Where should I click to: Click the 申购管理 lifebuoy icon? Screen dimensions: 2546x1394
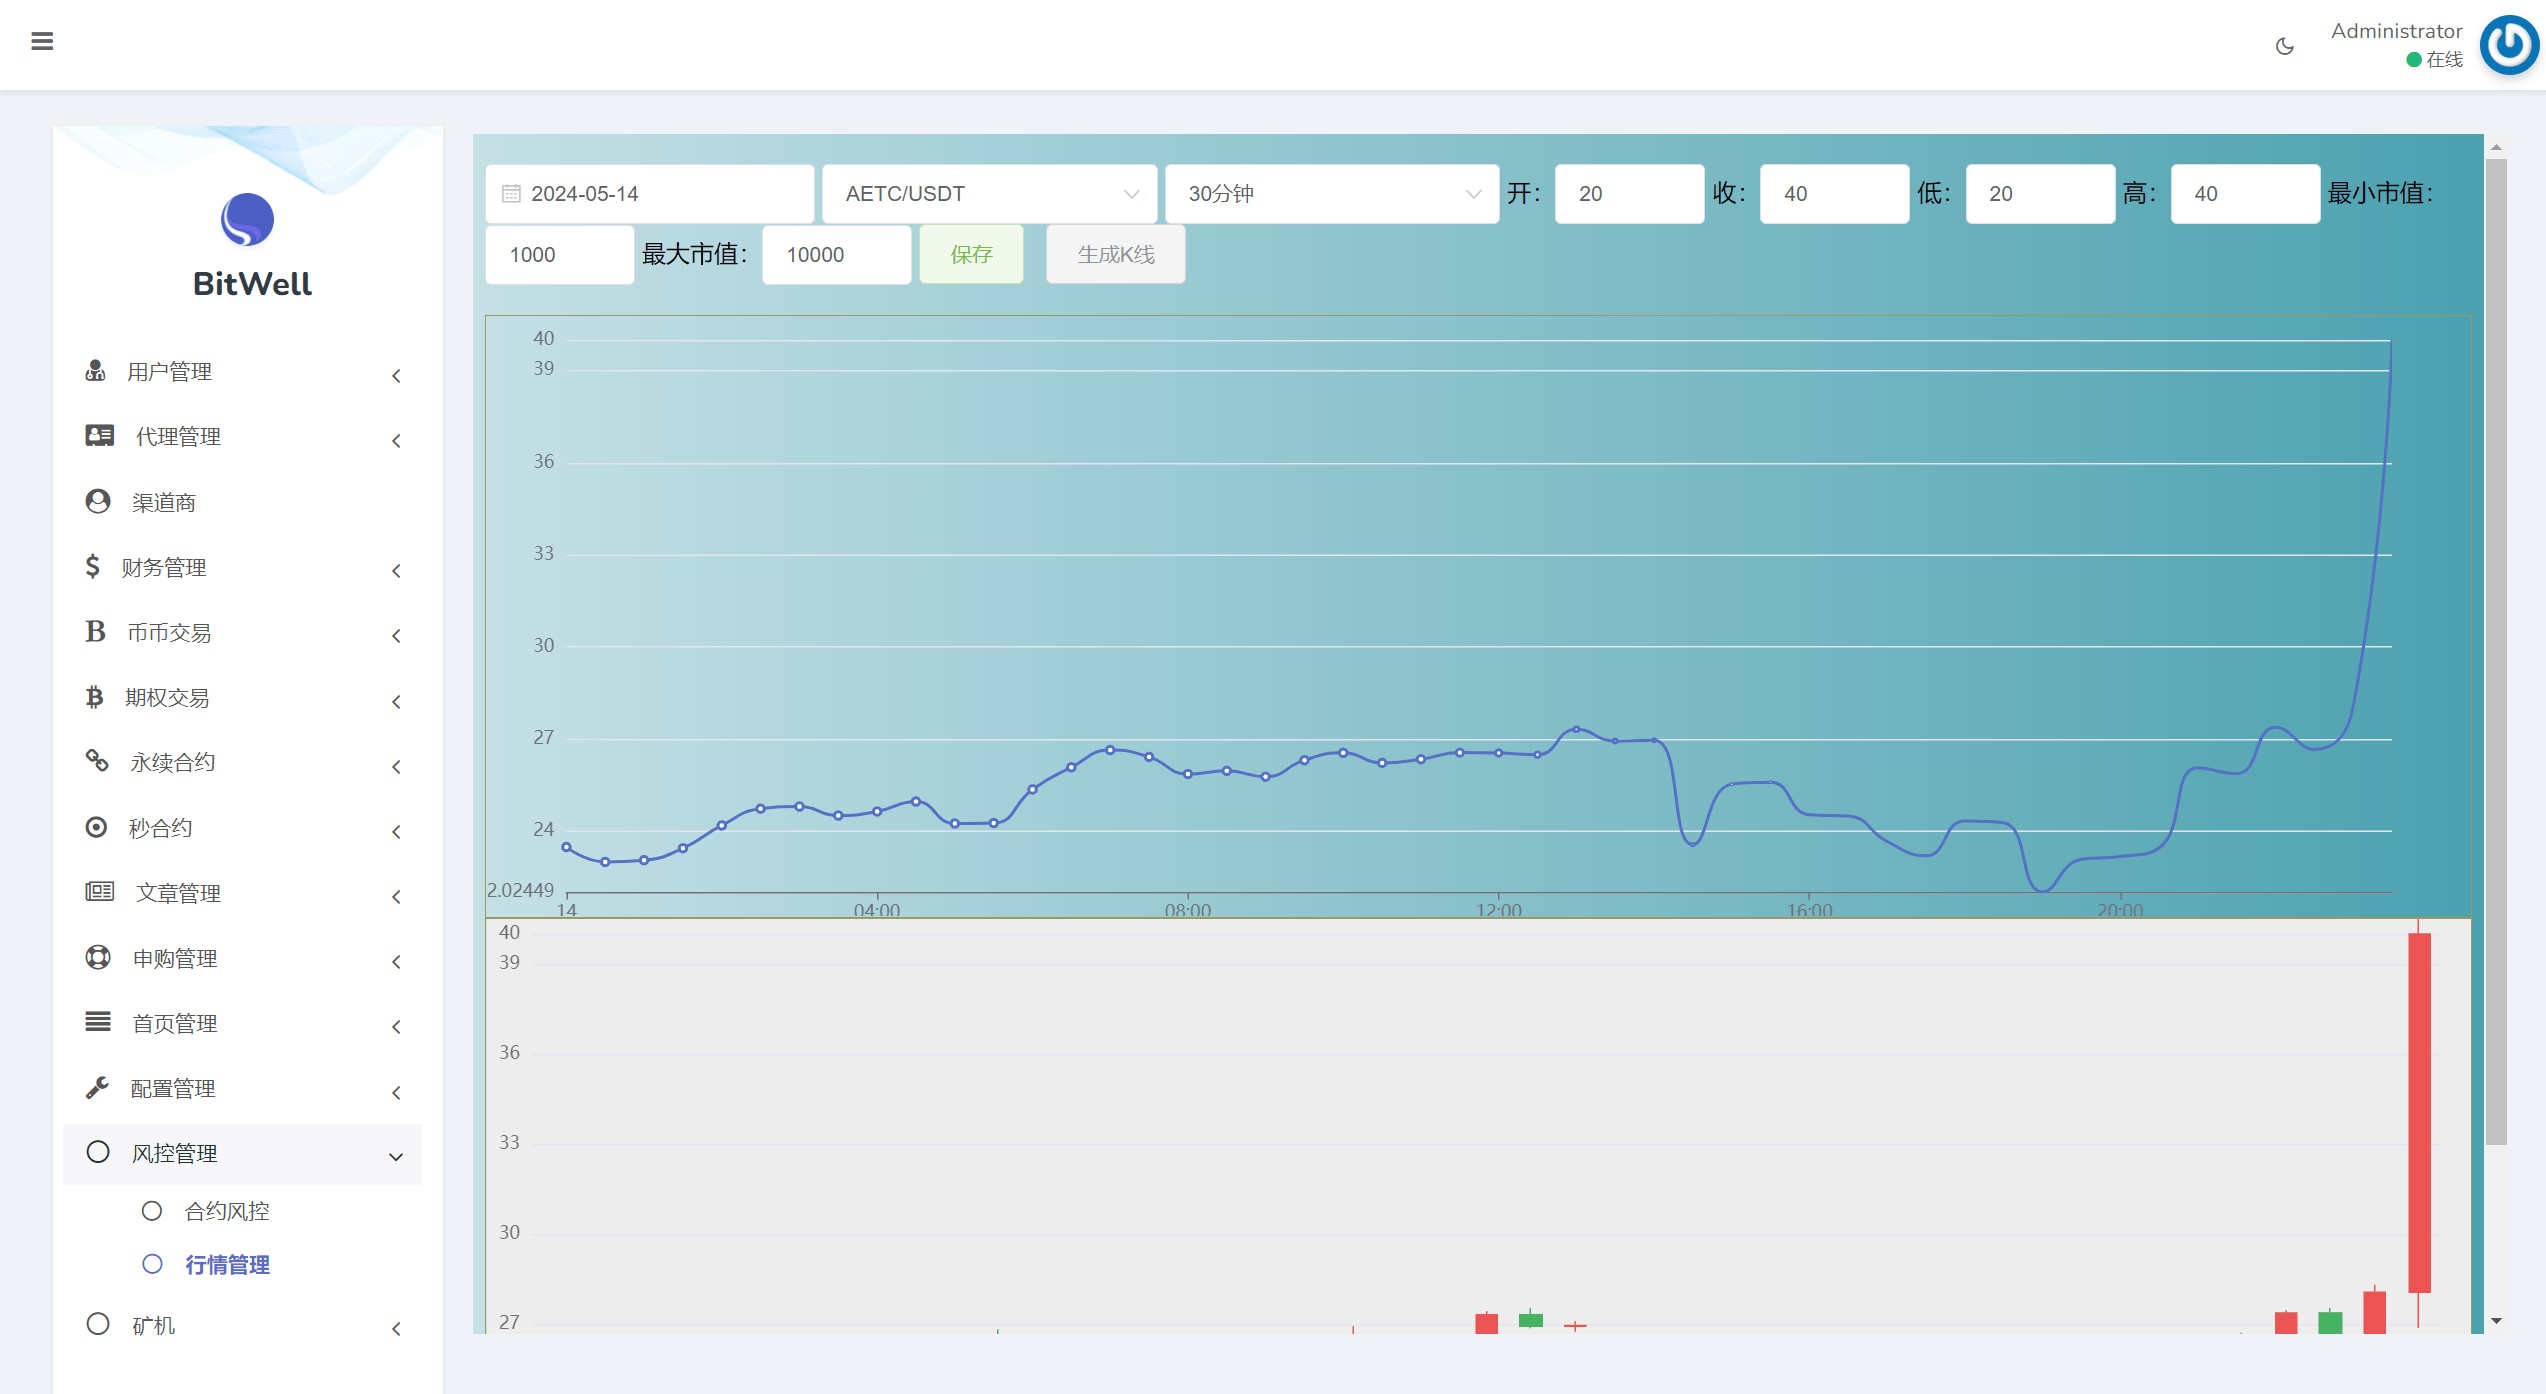pos(98,957)
